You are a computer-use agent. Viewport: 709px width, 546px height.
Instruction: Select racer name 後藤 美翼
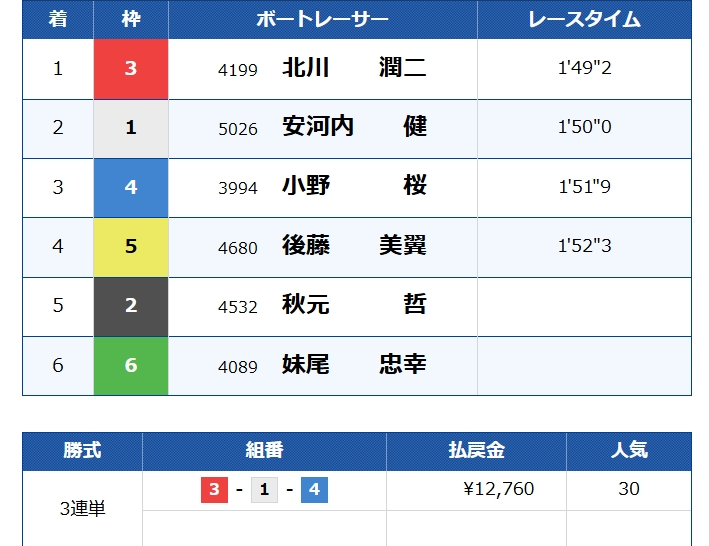tap(354, 246)
